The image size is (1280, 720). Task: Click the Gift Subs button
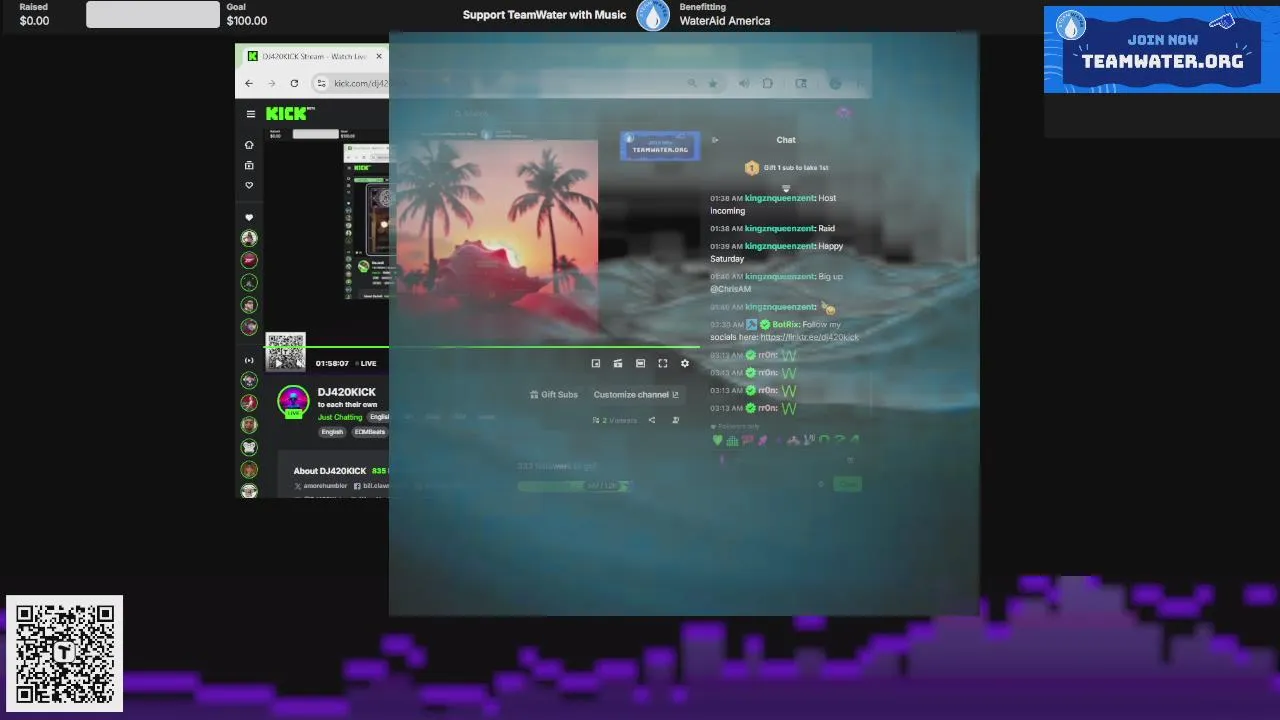tap(554, 395)
